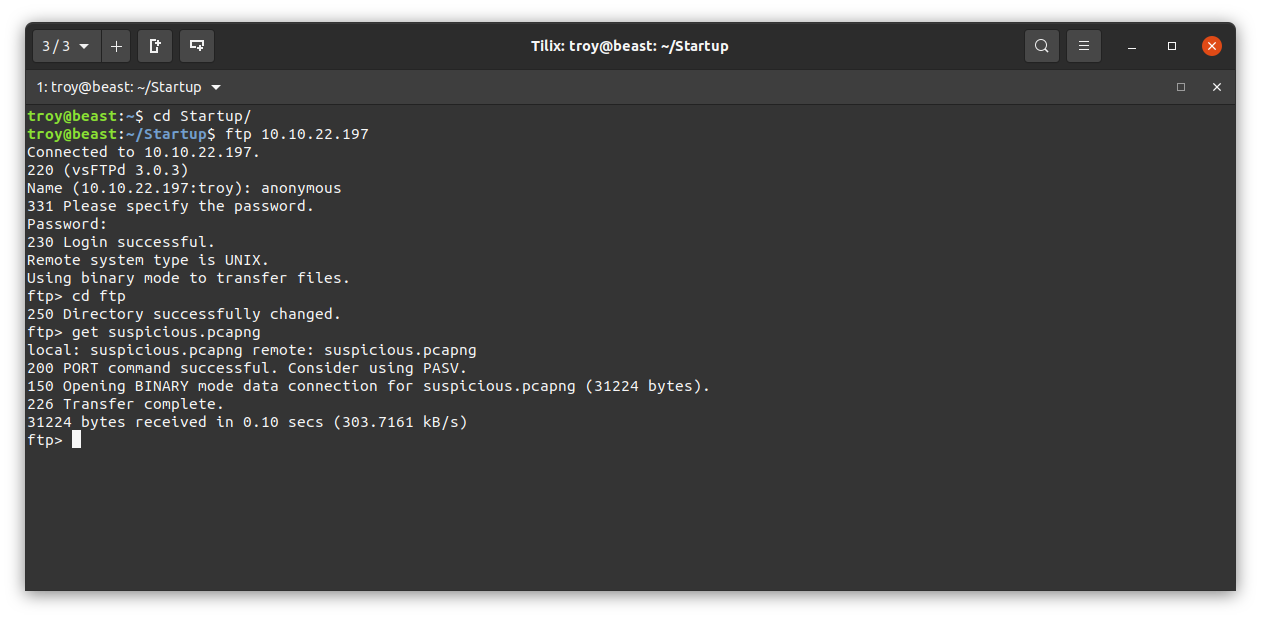
Task: Open the terminal search magnifier icon
Action: tap(1042, 46)
